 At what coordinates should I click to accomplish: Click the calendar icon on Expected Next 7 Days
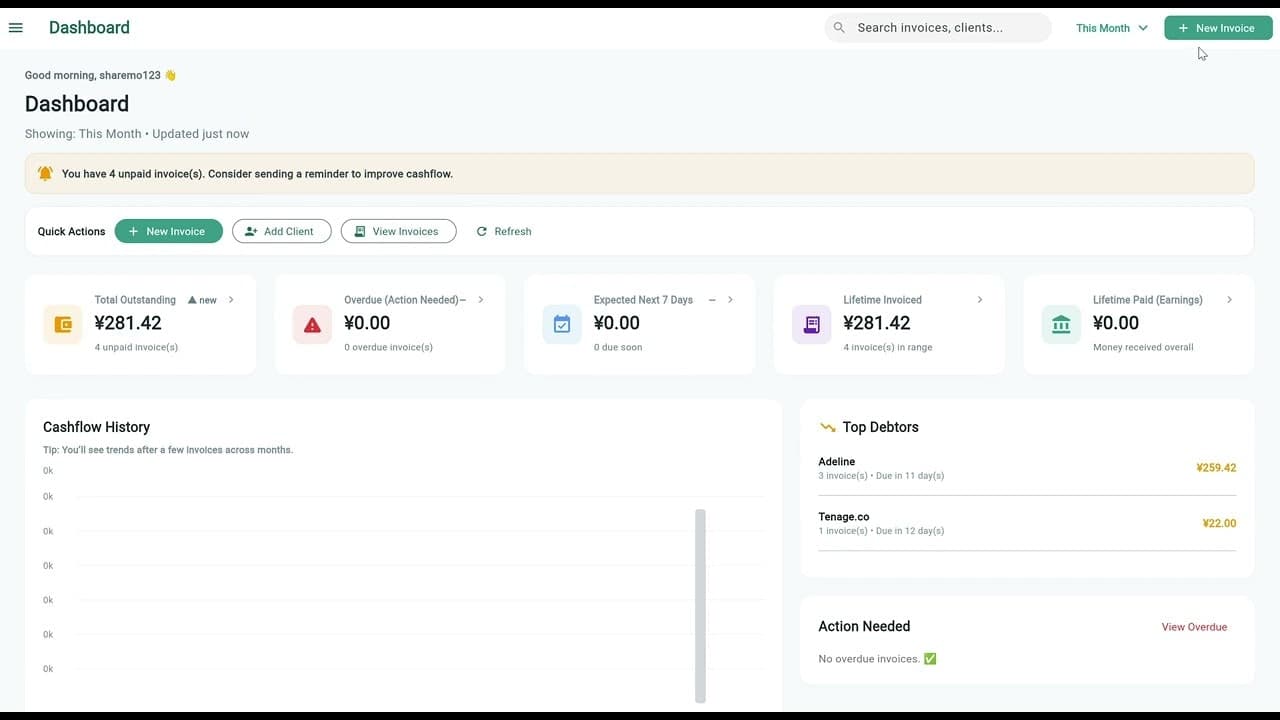(561, 324)
